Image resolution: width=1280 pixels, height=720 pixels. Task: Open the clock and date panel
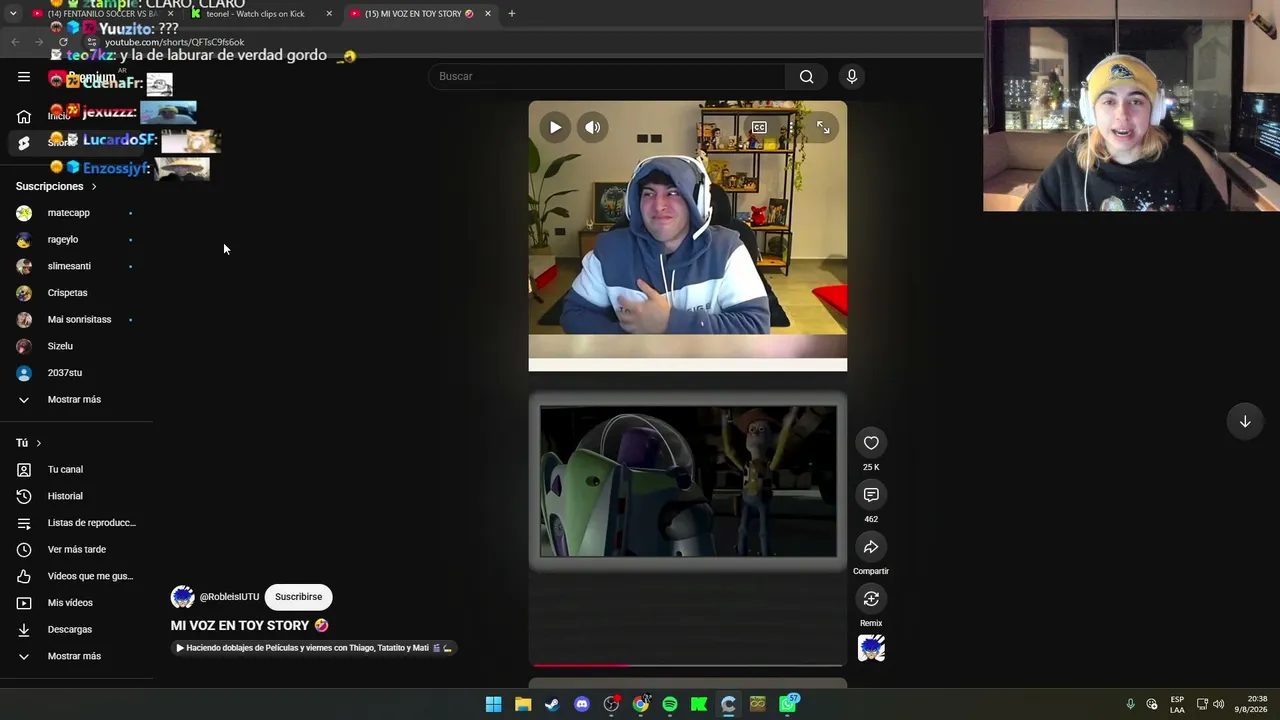coord(1251,704)
